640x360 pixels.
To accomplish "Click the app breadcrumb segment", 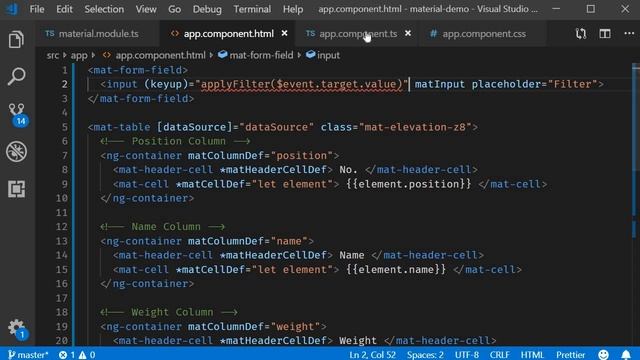I will pyautogui.click(x=79, y=55).
